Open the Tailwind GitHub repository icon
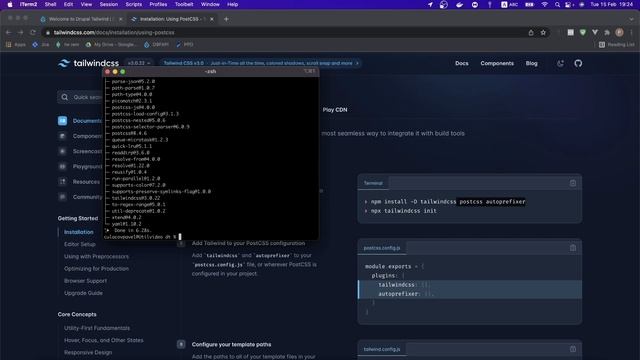The width and height of the screenshot is (640, 360). pos(578,63)
